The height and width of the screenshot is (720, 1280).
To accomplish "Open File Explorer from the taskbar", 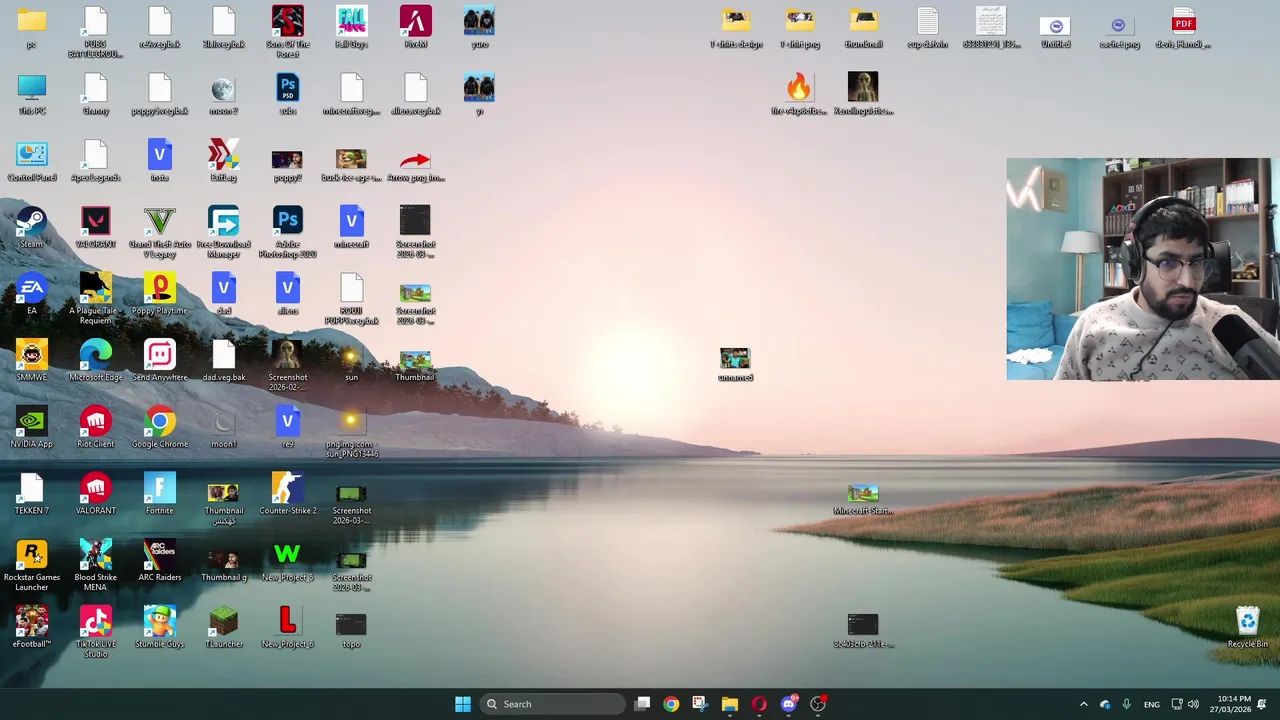I will [730, 704].
